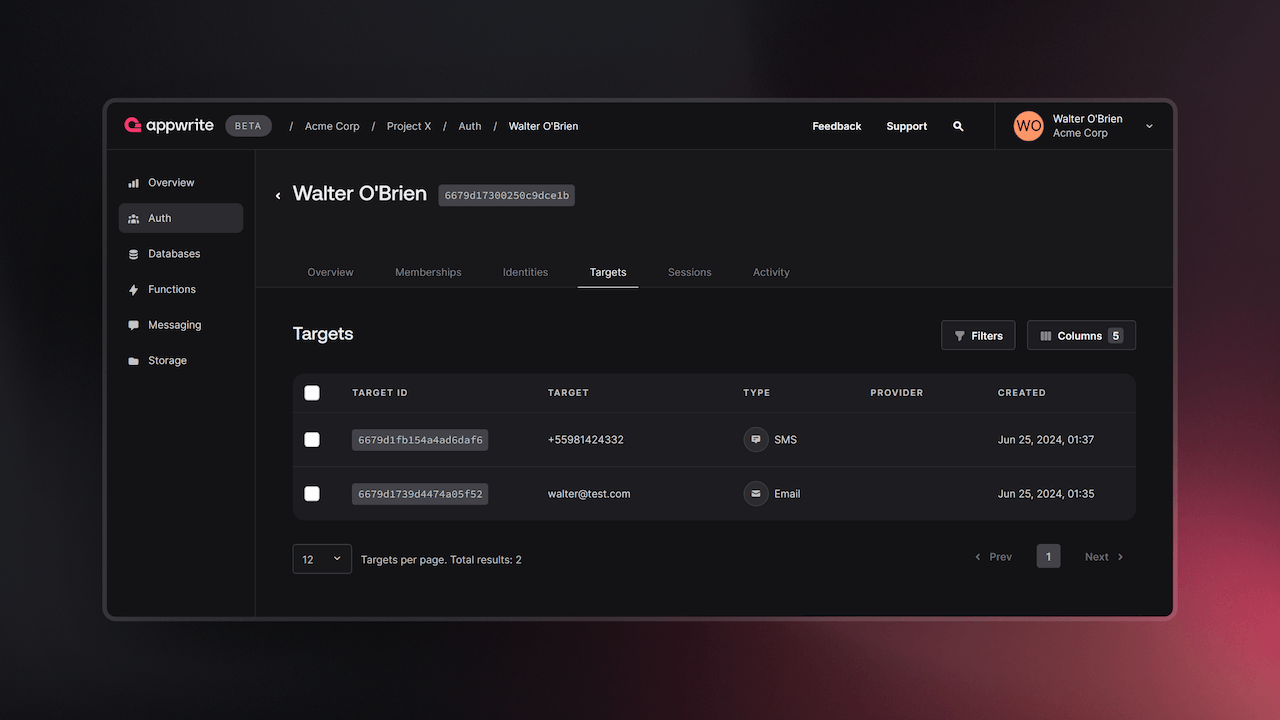Check the box for the SMS target row
This screenshot has height=720, width=1280.
[312, 440]
